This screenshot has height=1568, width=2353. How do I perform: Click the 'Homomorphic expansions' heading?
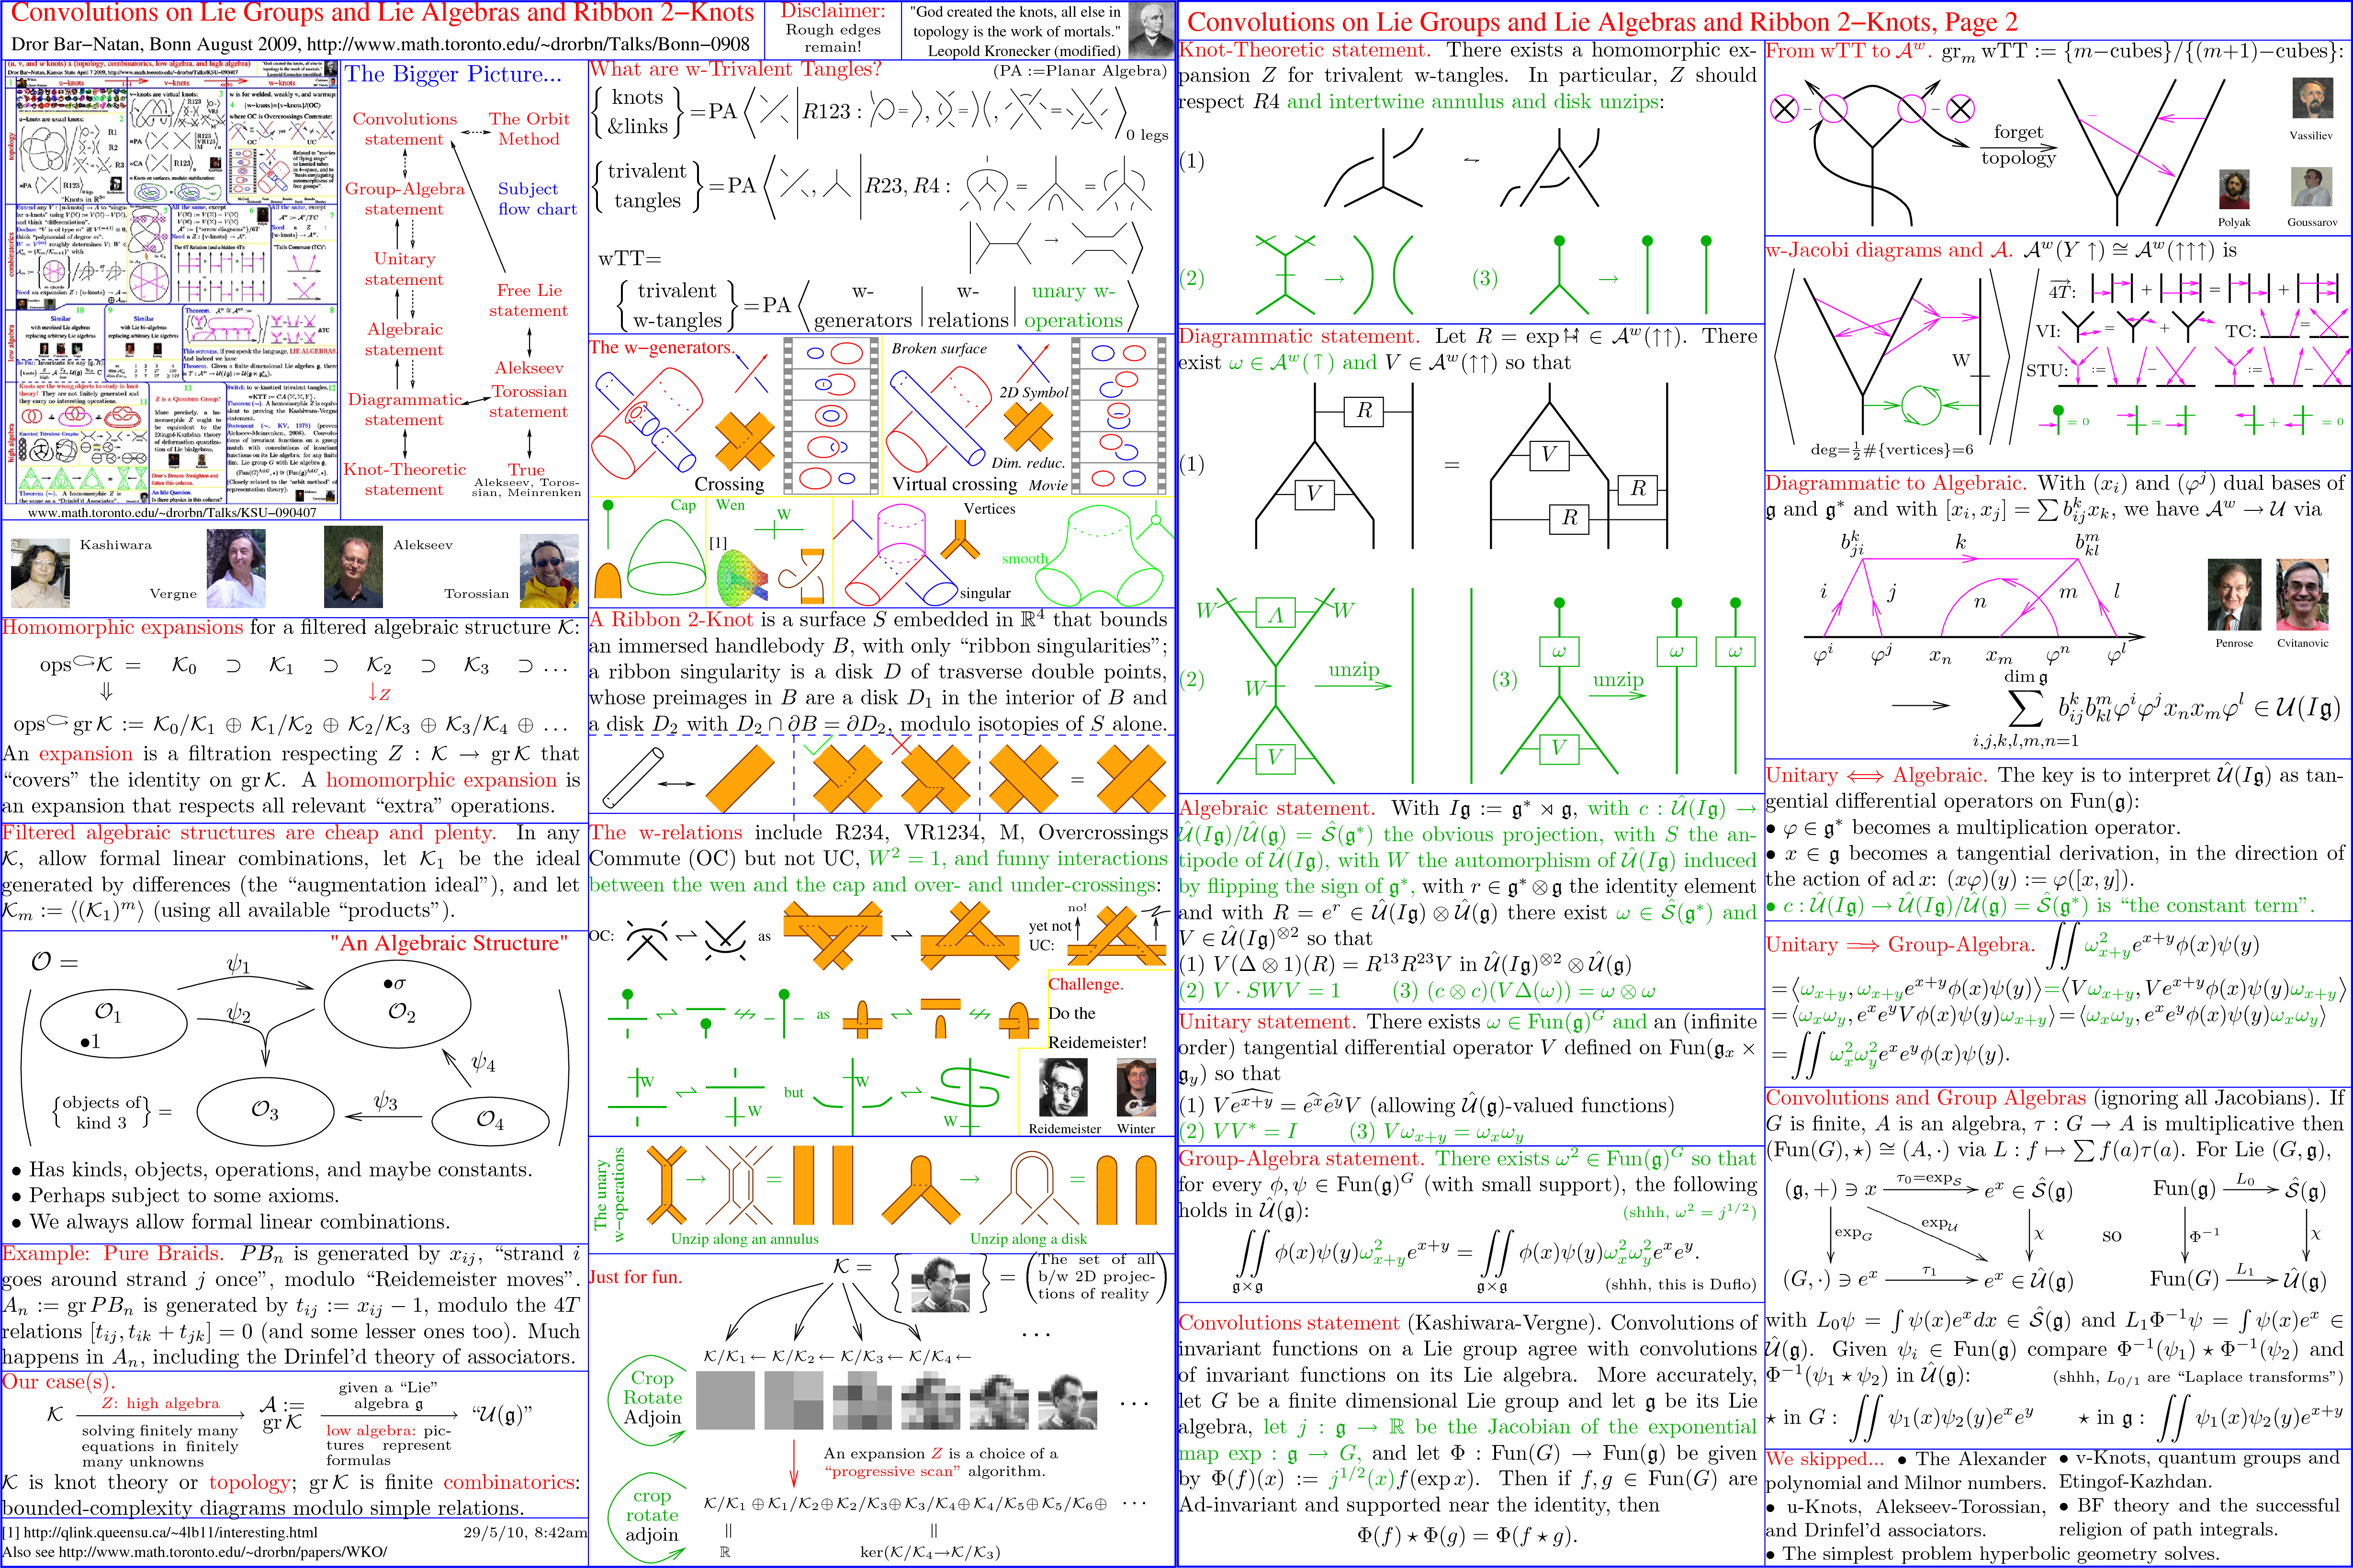(122, 627)
